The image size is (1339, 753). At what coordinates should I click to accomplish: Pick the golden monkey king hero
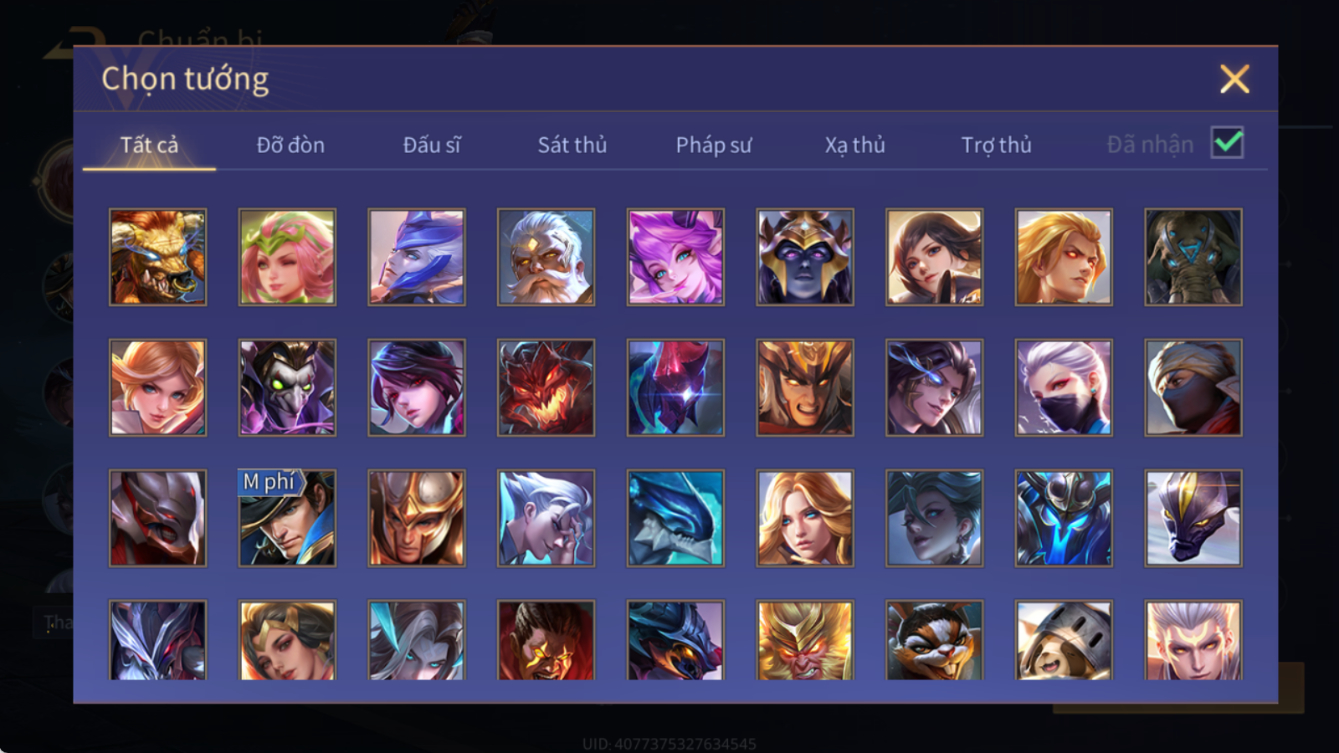pos(805,640)
